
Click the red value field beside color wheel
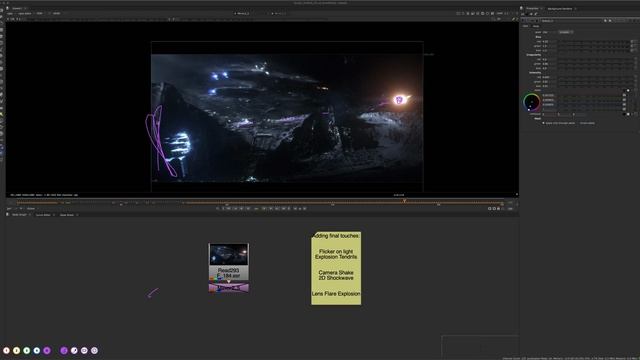(x=549, y=95)
